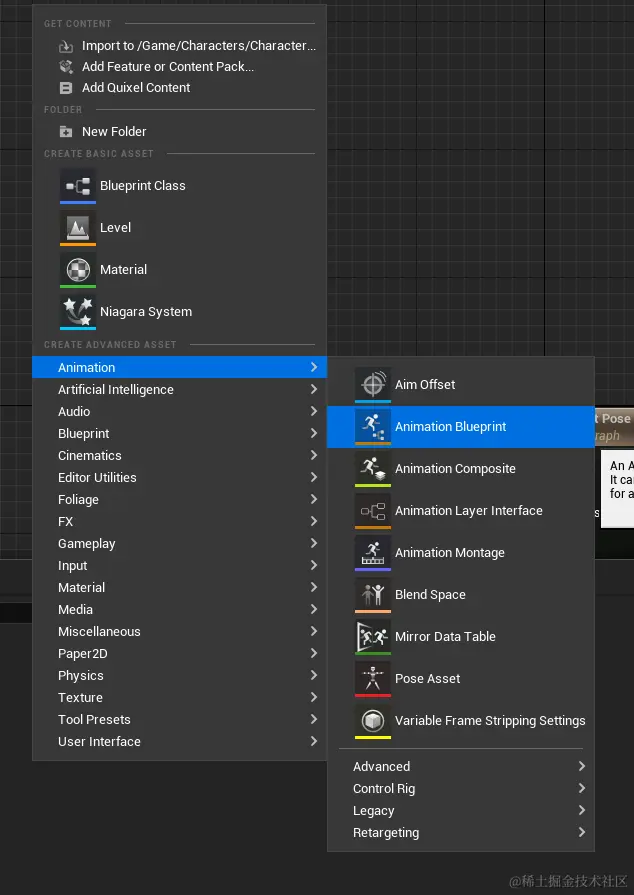634x895 pixels.
Task: Click the New Folder icon
Action: click(66, 132)
